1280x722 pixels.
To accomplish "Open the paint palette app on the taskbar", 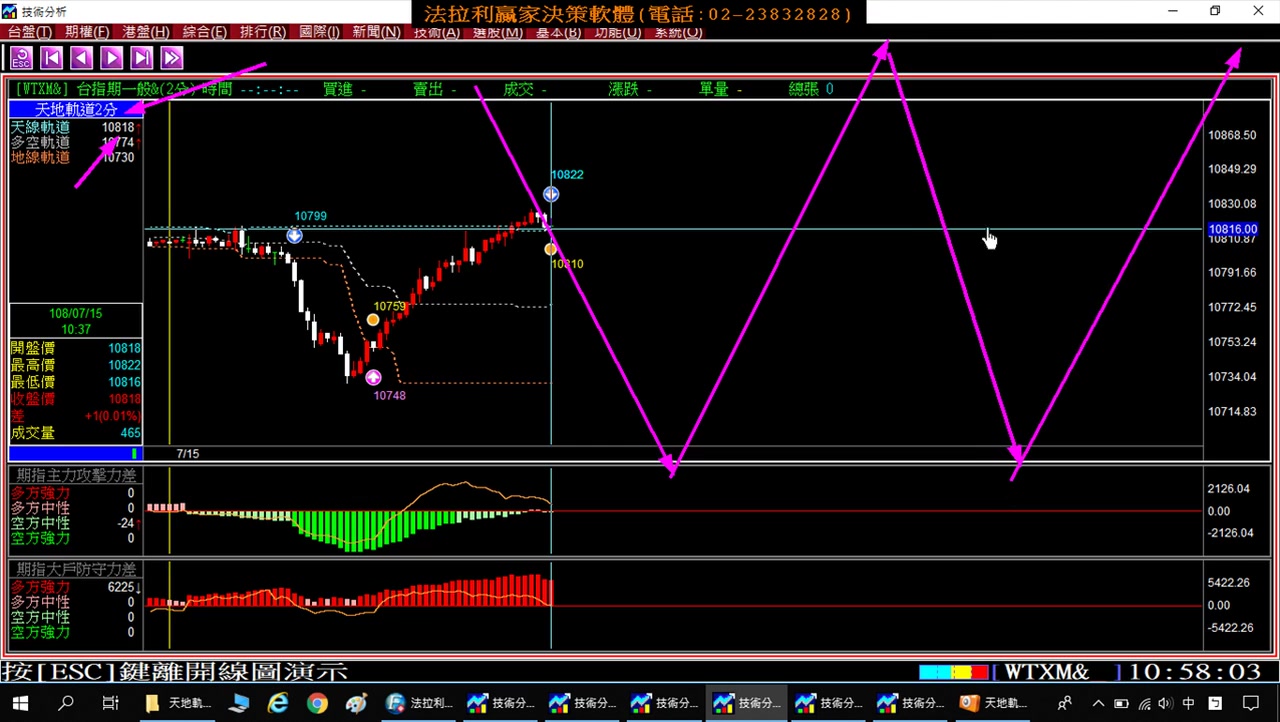I will point(356,704).
